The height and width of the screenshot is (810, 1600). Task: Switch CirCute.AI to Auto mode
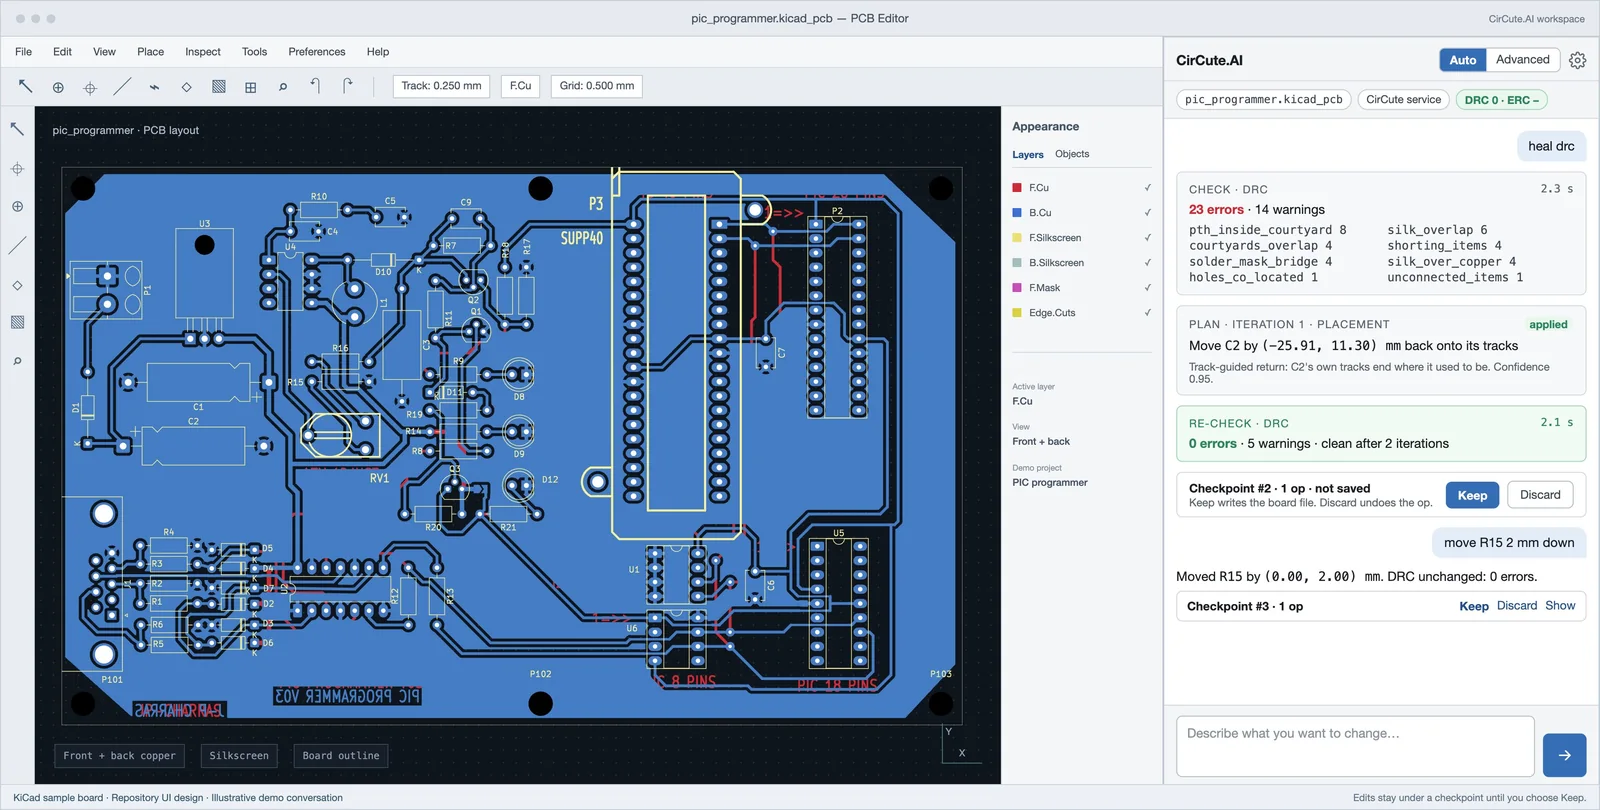1463,60
